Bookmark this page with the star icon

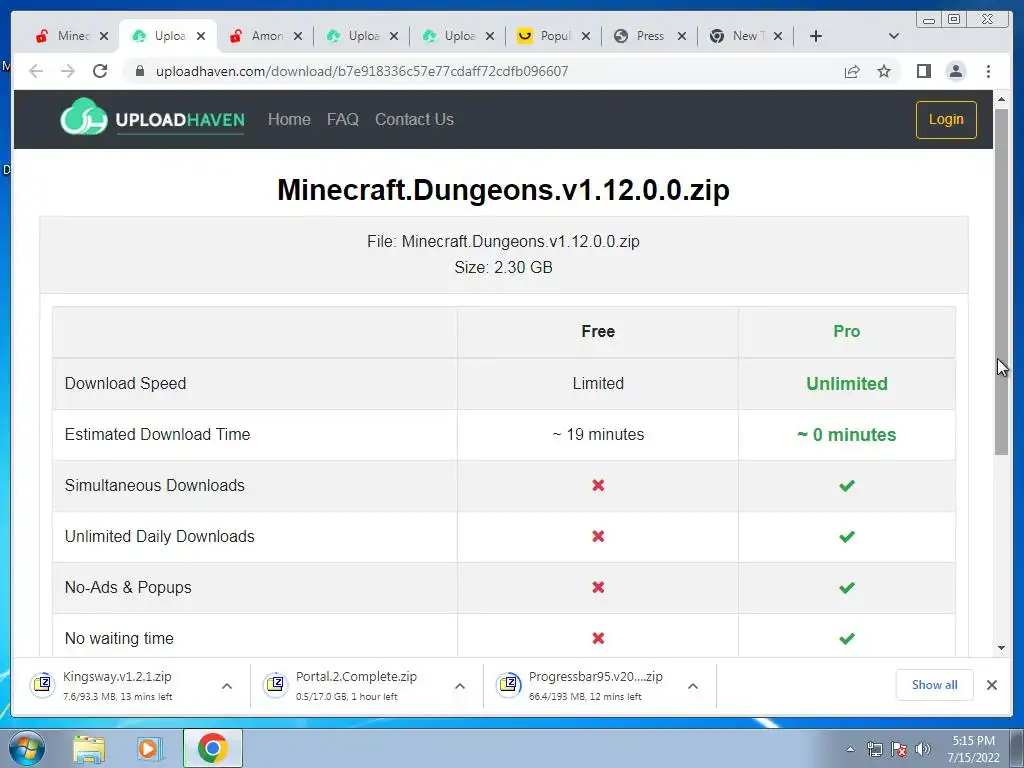(x=884, y=71)
